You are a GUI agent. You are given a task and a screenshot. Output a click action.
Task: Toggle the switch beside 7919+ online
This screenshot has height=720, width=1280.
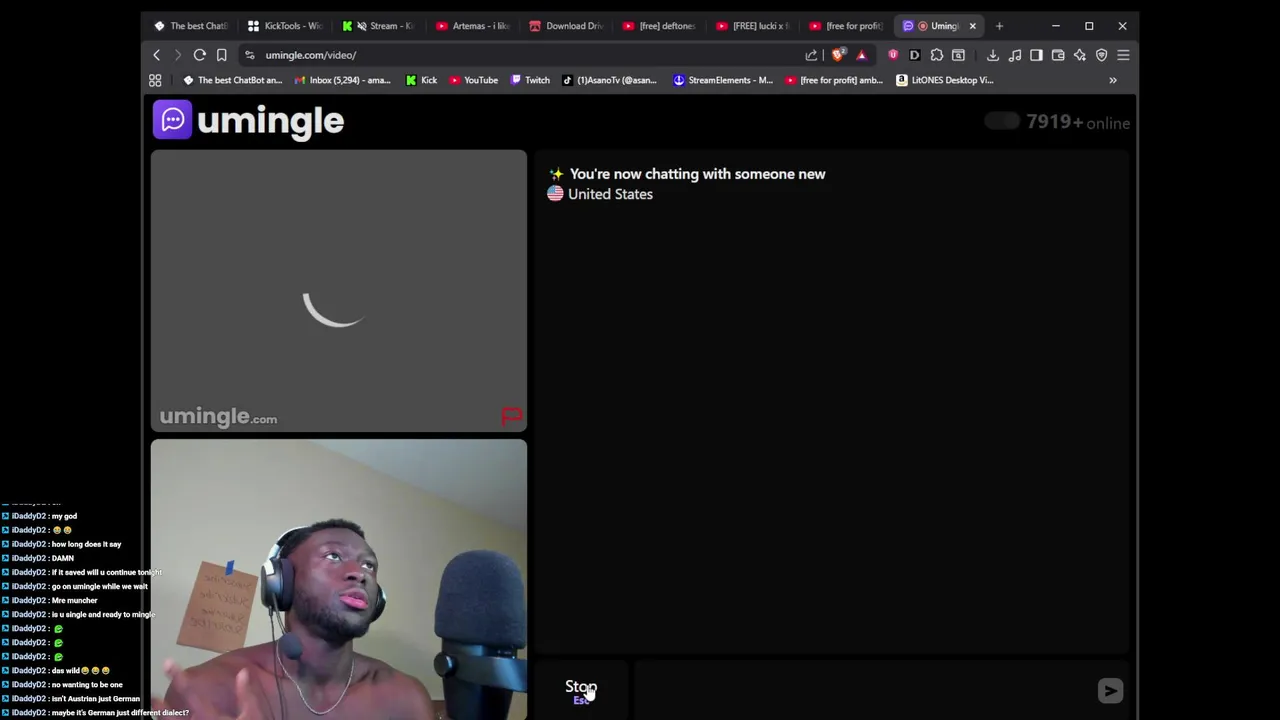1002,121
